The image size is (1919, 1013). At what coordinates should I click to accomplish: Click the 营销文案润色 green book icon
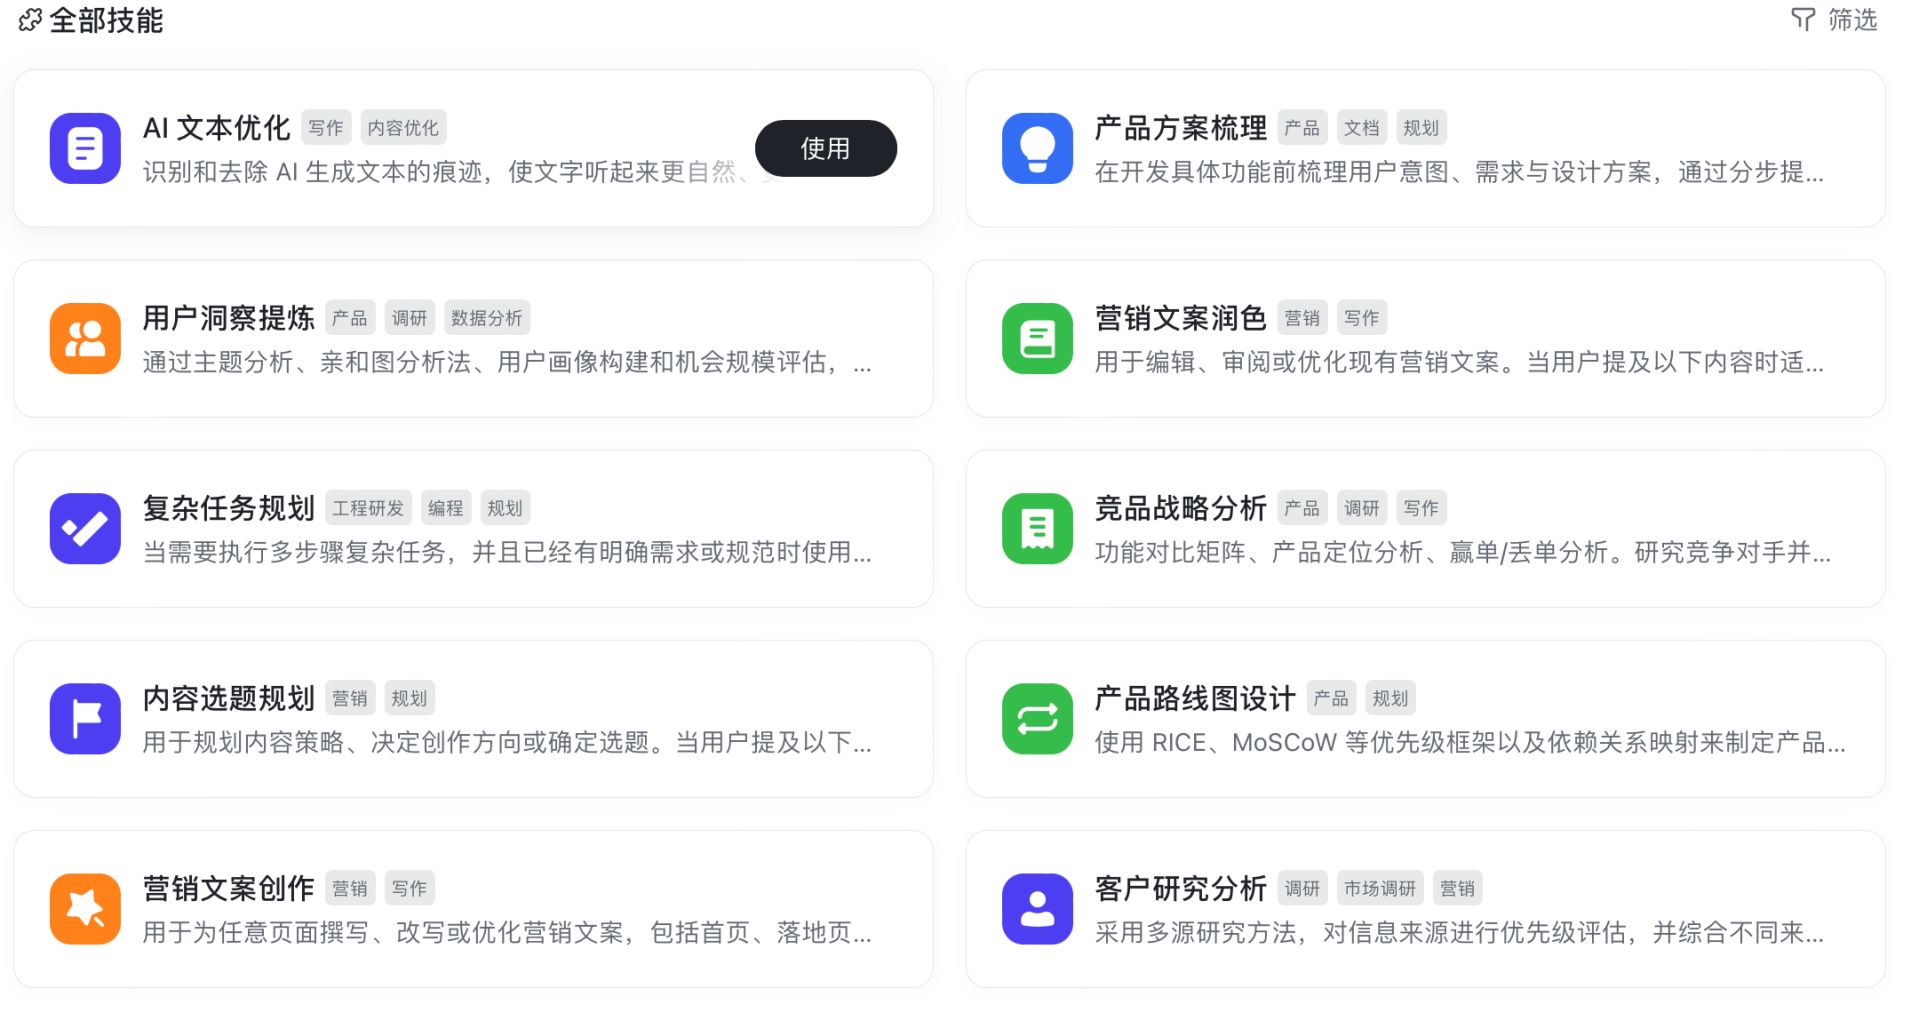tap(1037, 339)
